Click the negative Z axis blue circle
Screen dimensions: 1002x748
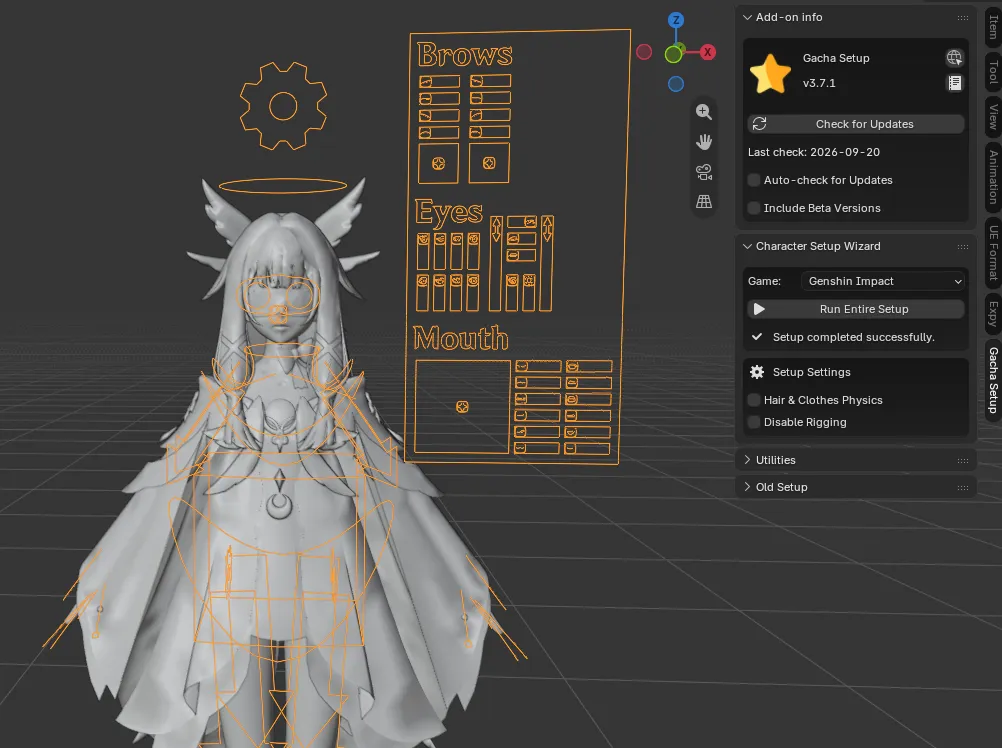pos(676,84)
